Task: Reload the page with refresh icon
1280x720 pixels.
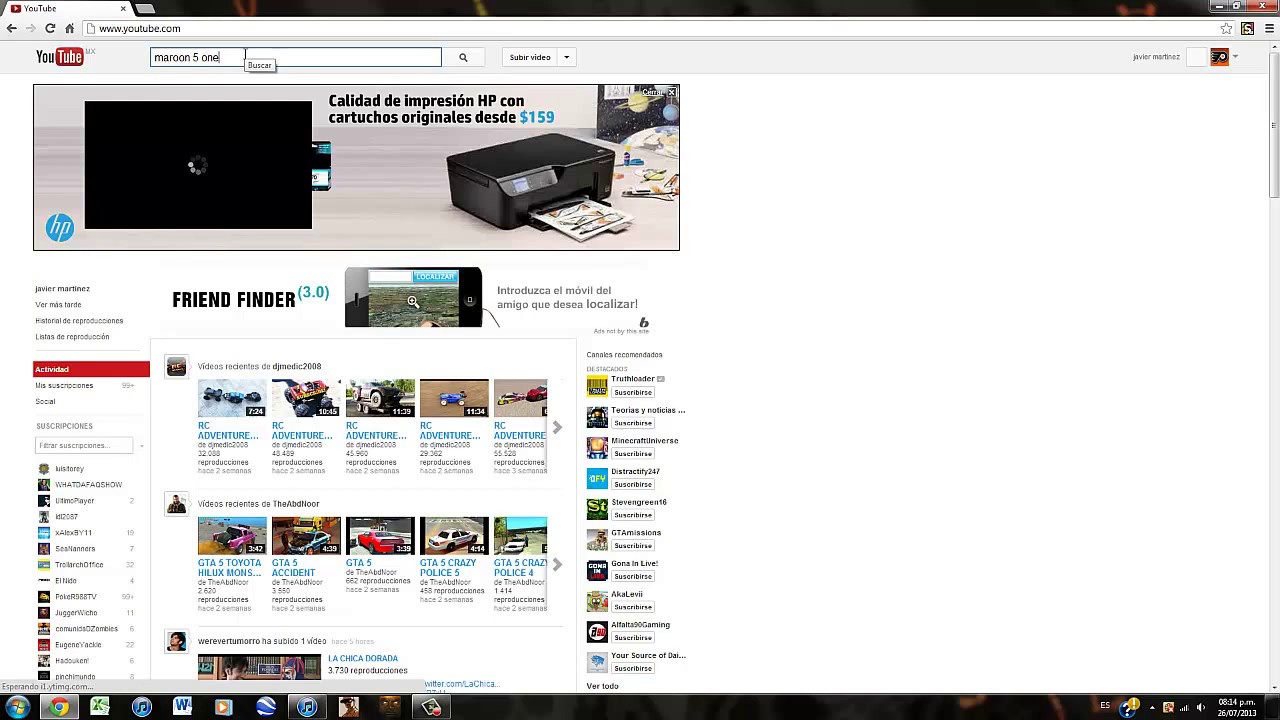Action: tap(50, 28)
